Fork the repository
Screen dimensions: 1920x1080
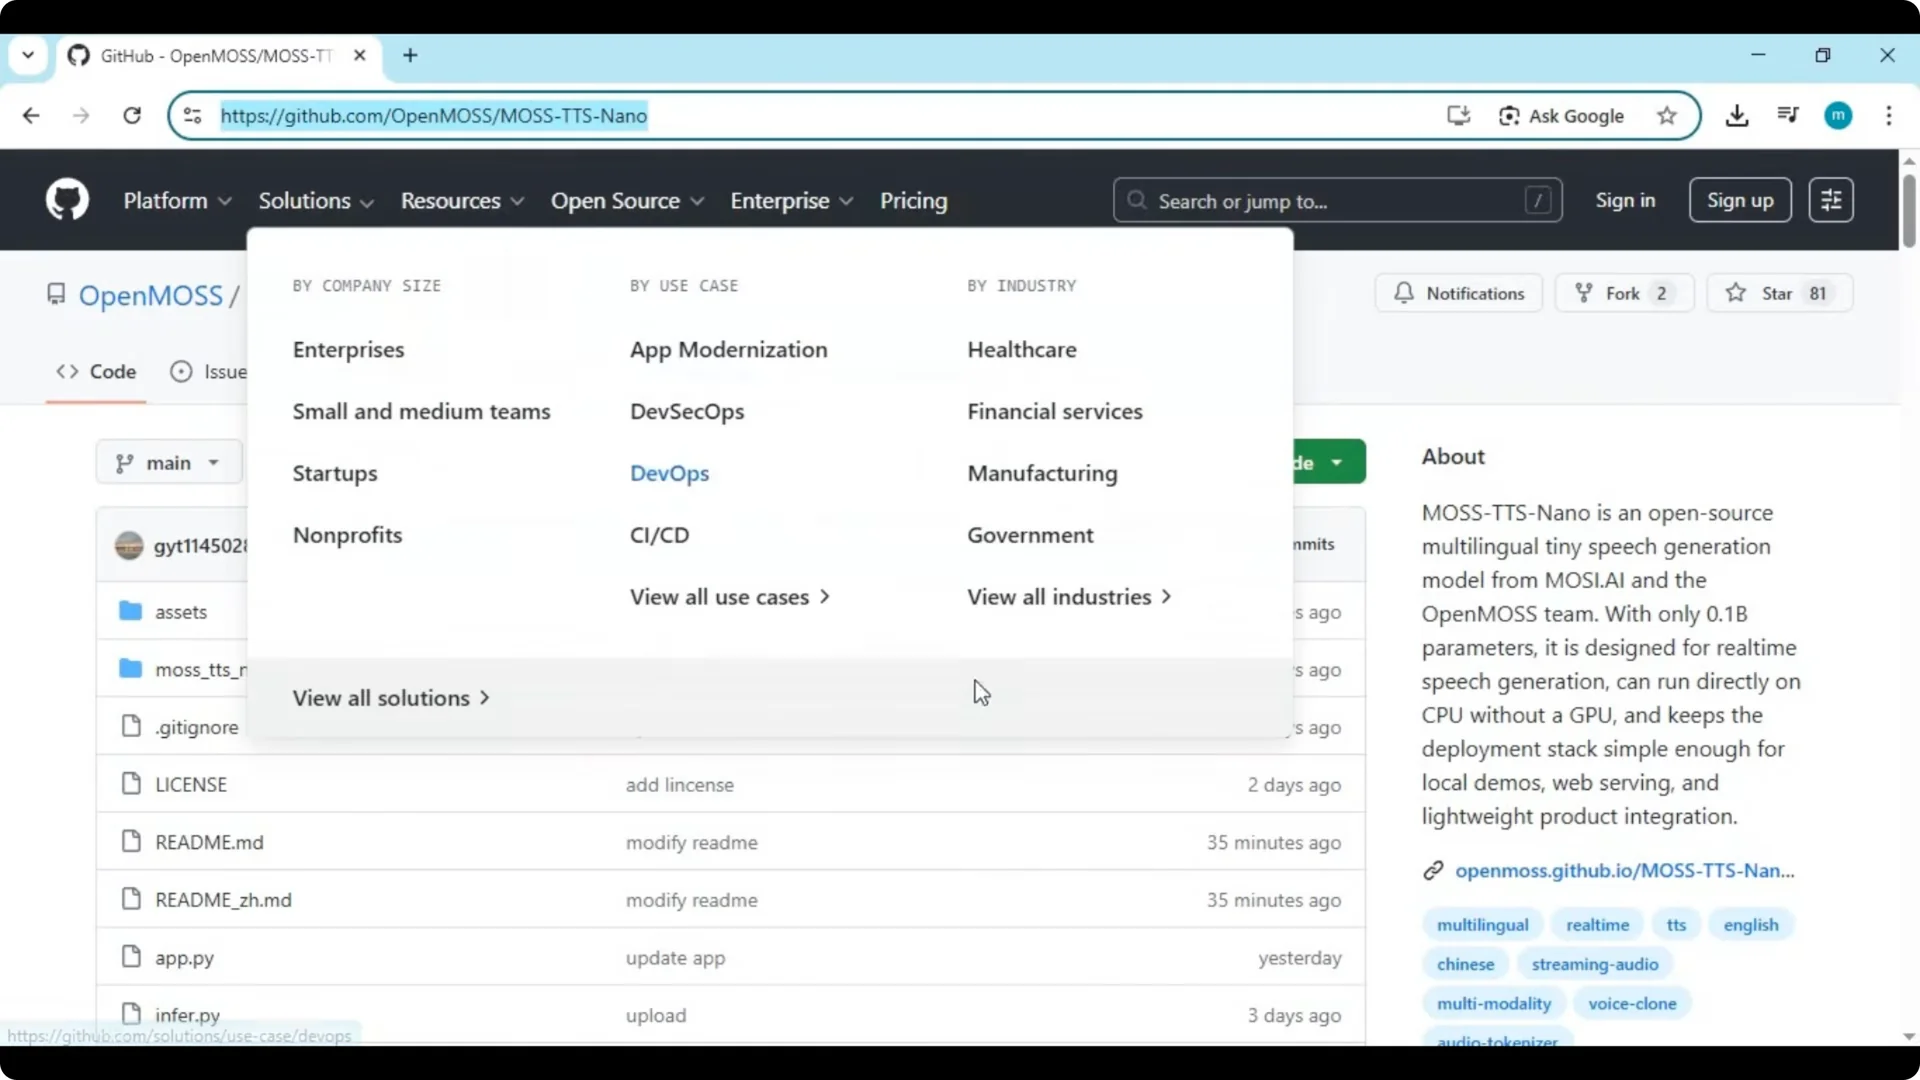click(x=1624, y=293)
